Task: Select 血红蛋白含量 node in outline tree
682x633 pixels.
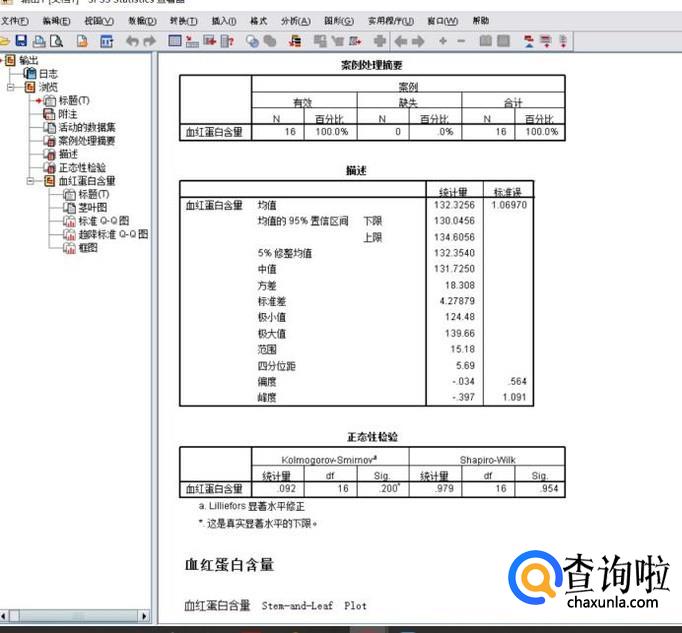Action: coord(87,181)
